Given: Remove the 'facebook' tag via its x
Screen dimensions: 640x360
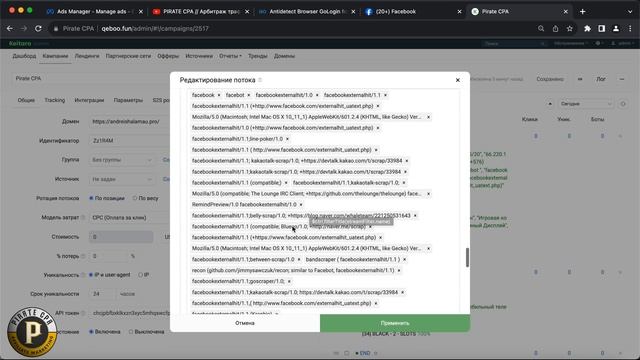Looking at the screenshot, I should tap(219, 95).
